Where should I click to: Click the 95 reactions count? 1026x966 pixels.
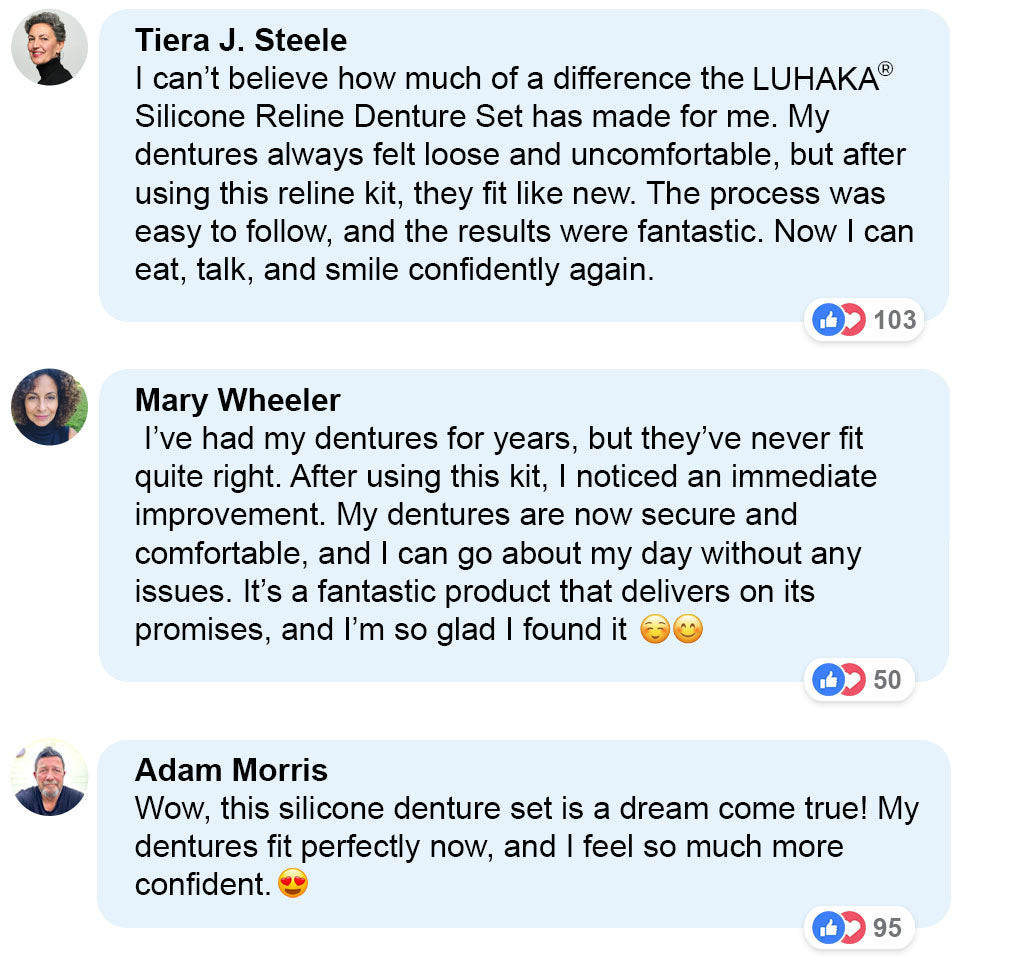[x=887, y=928]
